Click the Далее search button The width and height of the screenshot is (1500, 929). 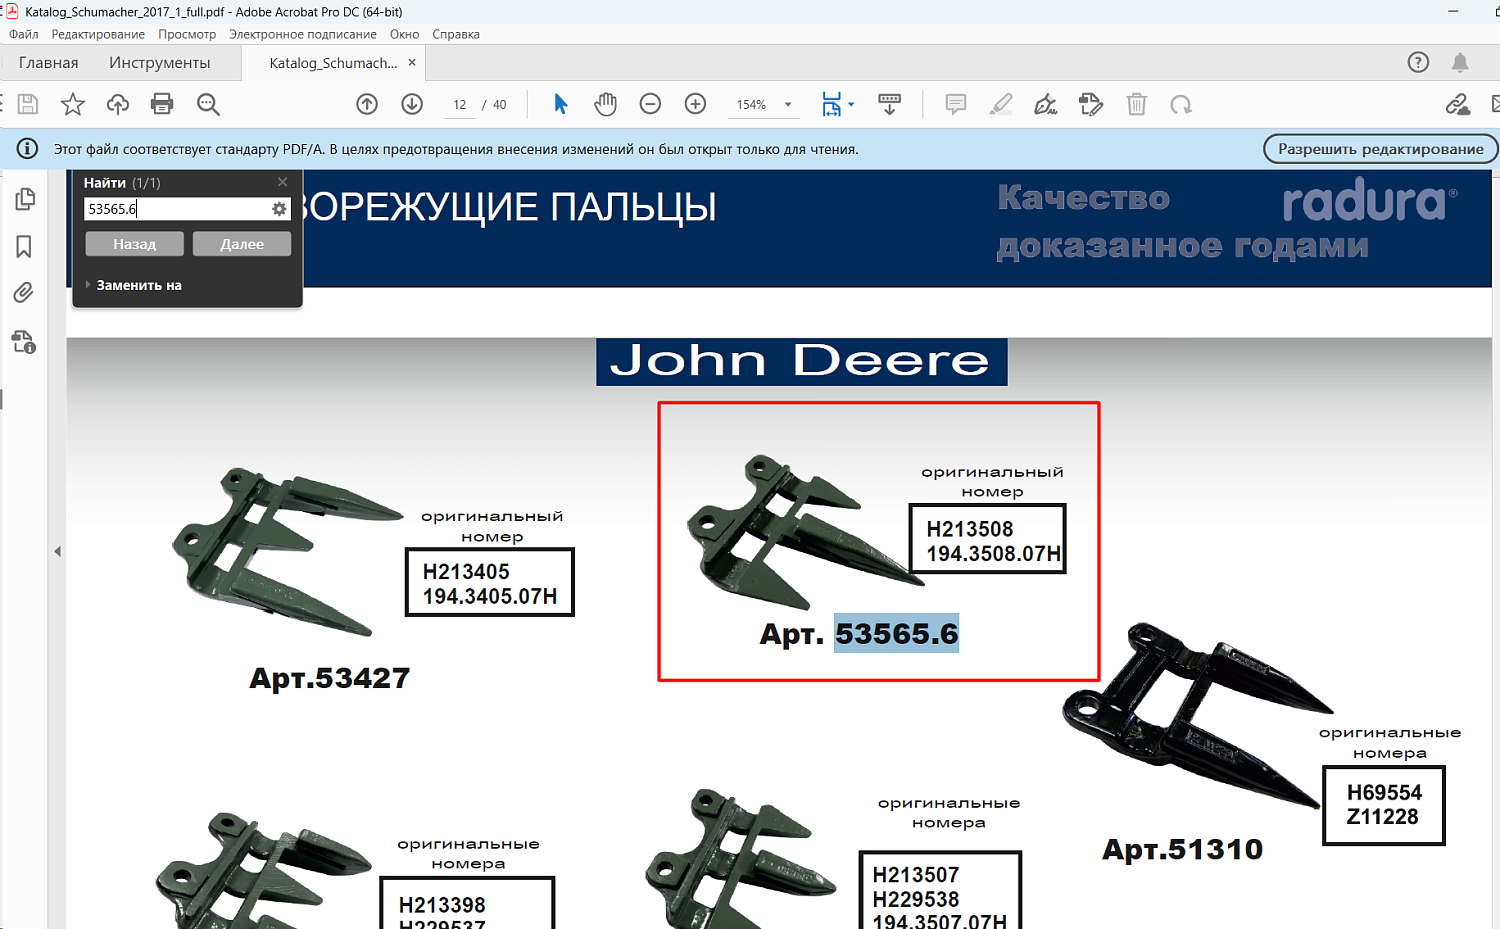pos(242,244)
